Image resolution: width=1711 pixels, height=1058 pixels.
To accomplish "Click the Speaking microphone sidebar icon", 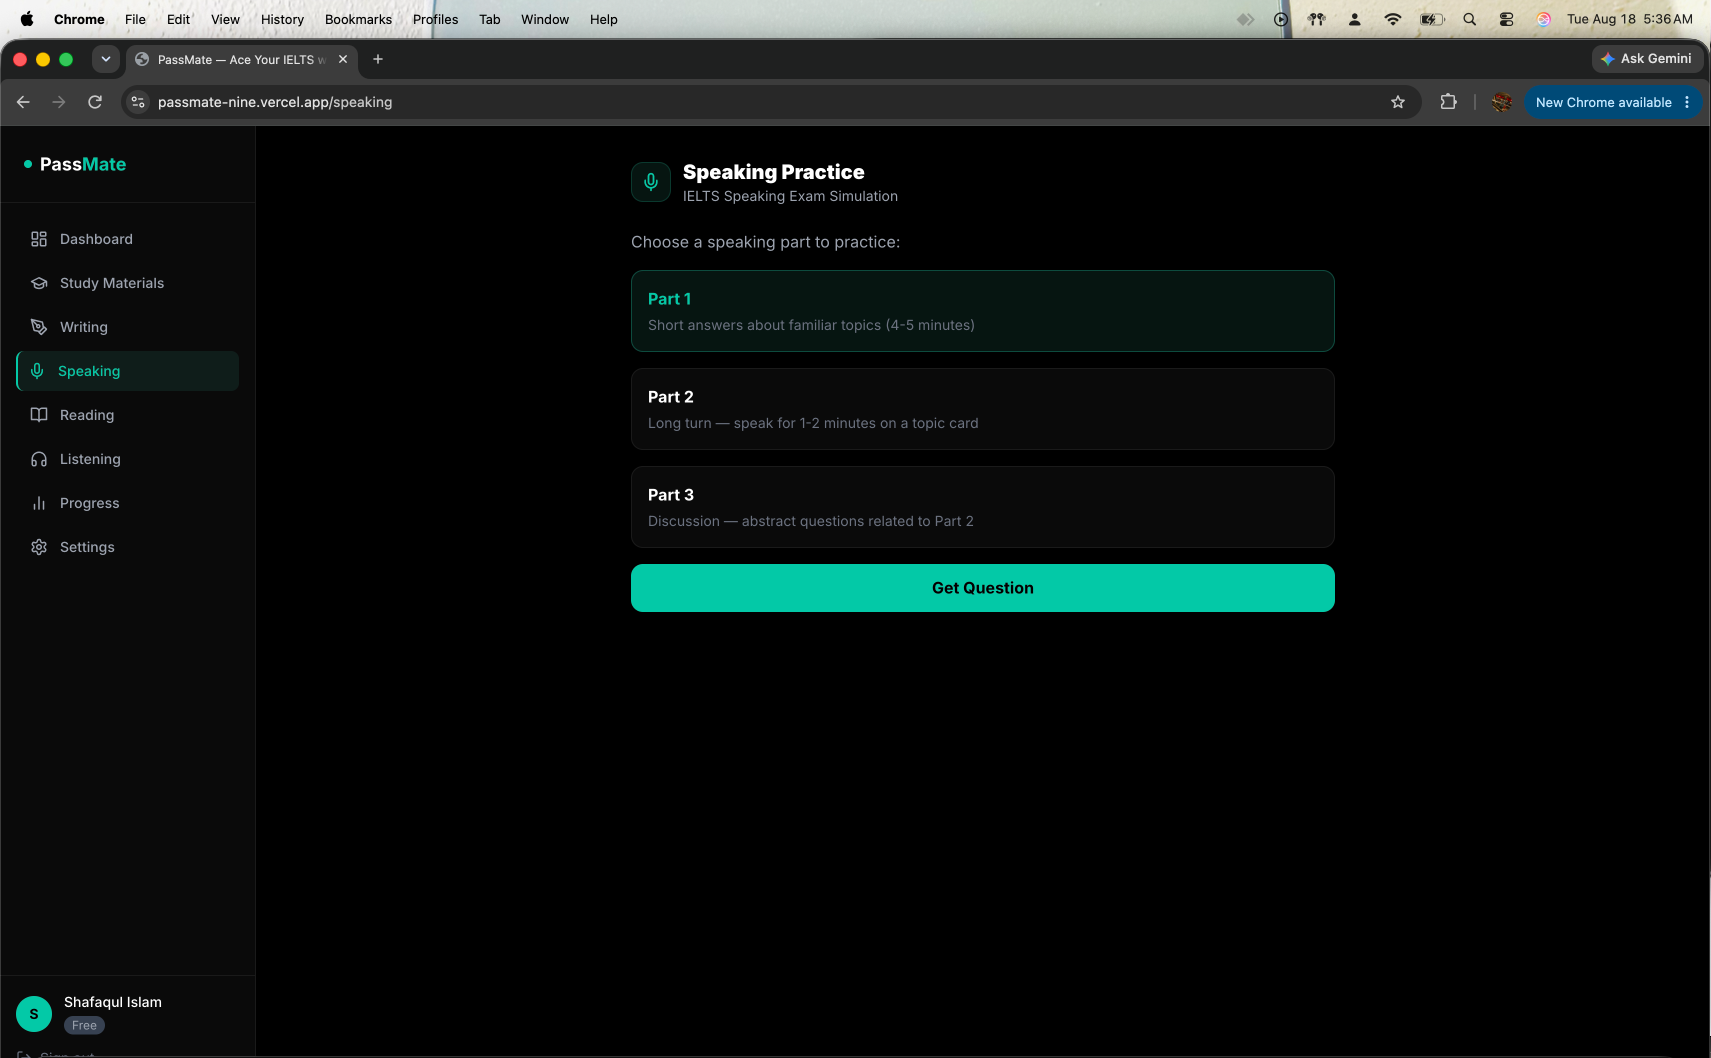I will point(37,371).
